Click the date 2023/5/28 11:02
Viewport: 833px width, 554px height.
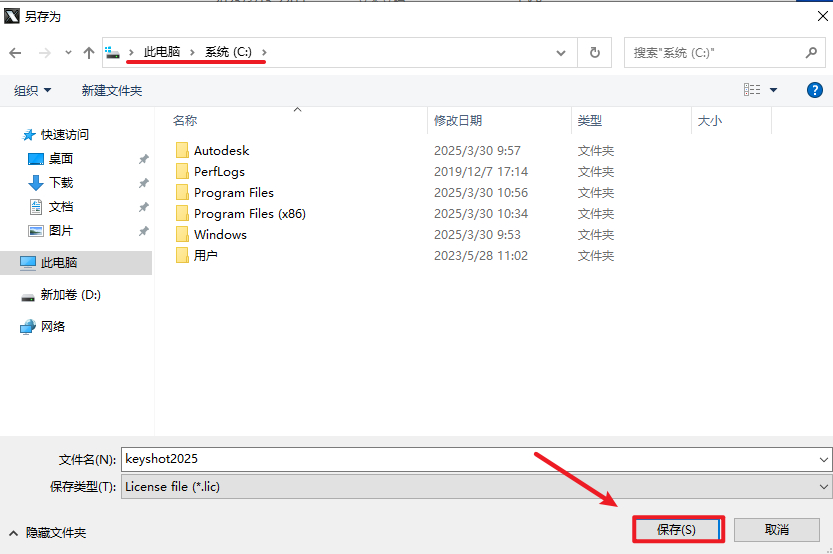click(481, 255)
